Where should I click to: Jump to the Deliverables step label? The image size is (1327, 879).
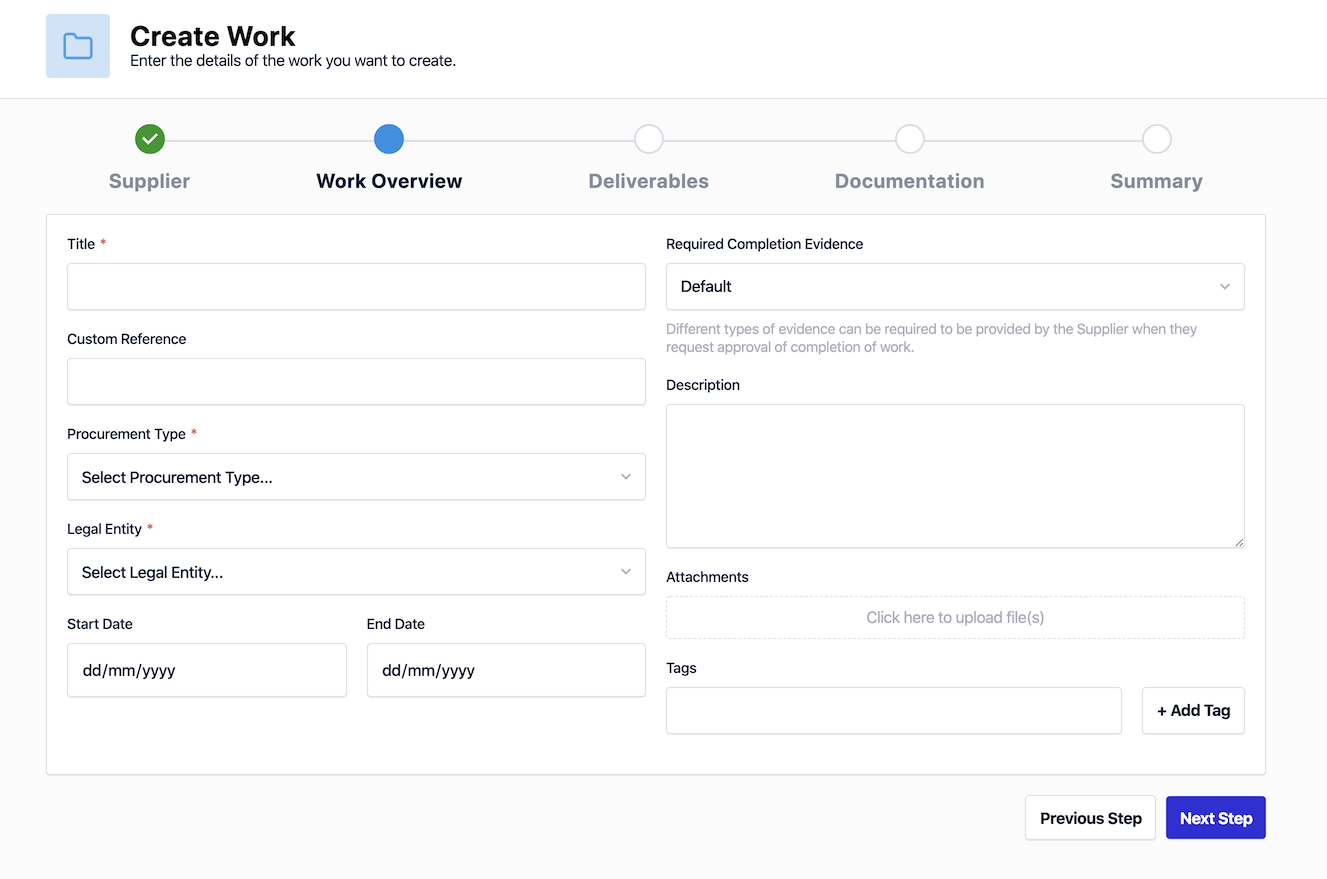tap(649, 181)
